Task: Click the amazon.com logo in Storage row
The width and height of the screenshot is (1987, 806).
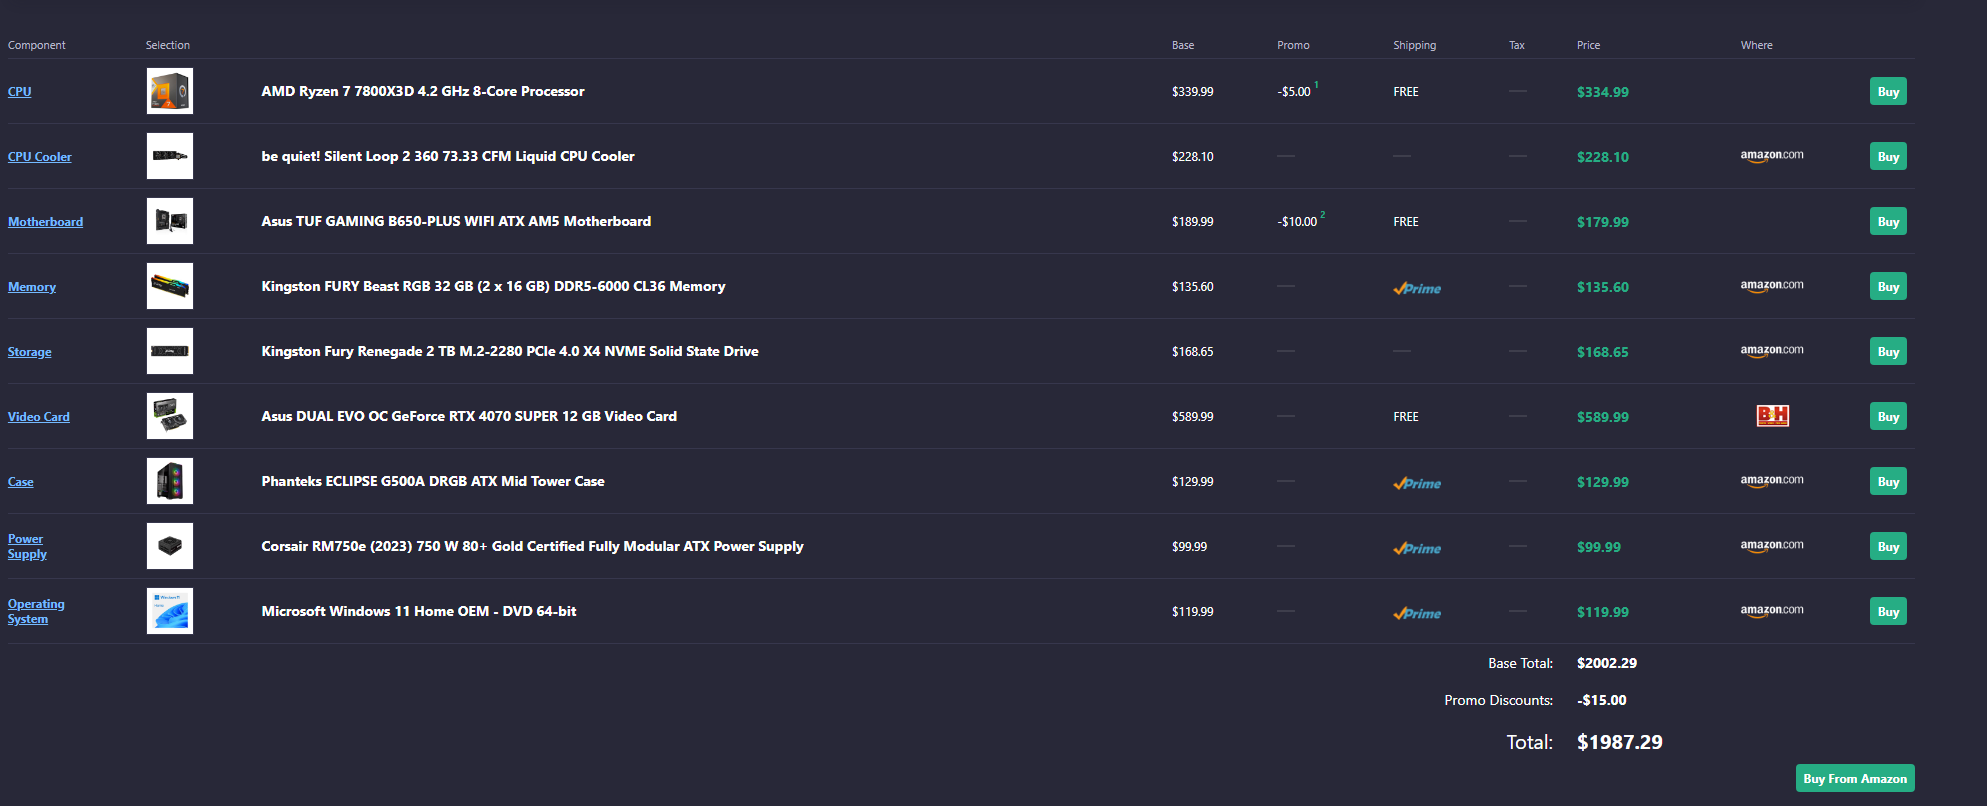Action: [x=1772, y=350]
